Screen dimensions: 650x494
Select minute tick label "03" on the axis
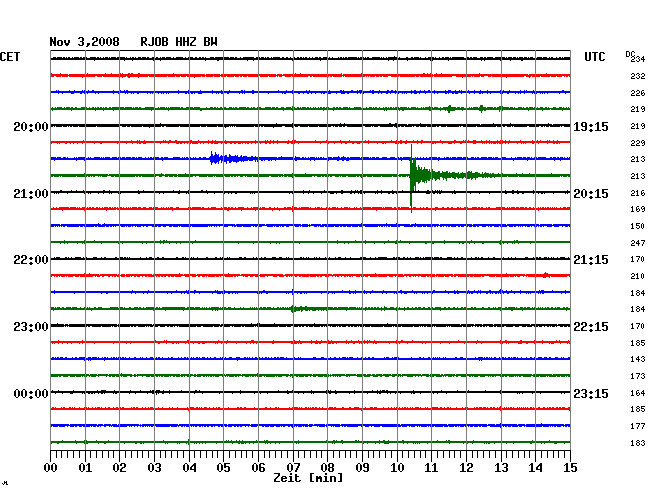154,467
